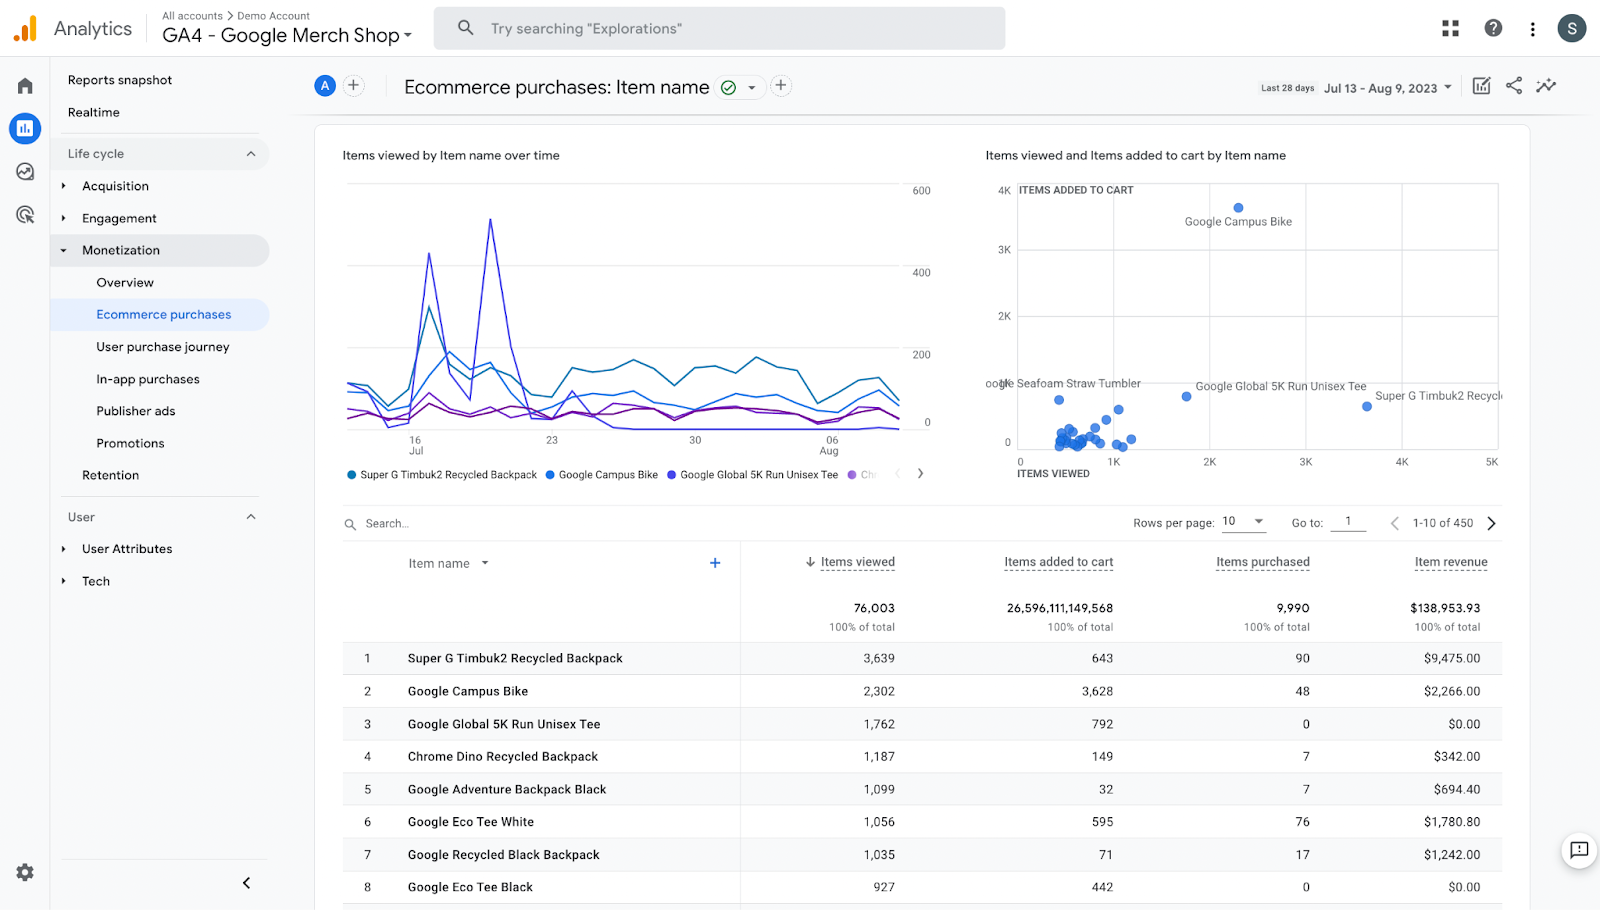This screenshot has height=910, width=1600.
Task: Expand the Tech section
Action: tap(63, 581)
